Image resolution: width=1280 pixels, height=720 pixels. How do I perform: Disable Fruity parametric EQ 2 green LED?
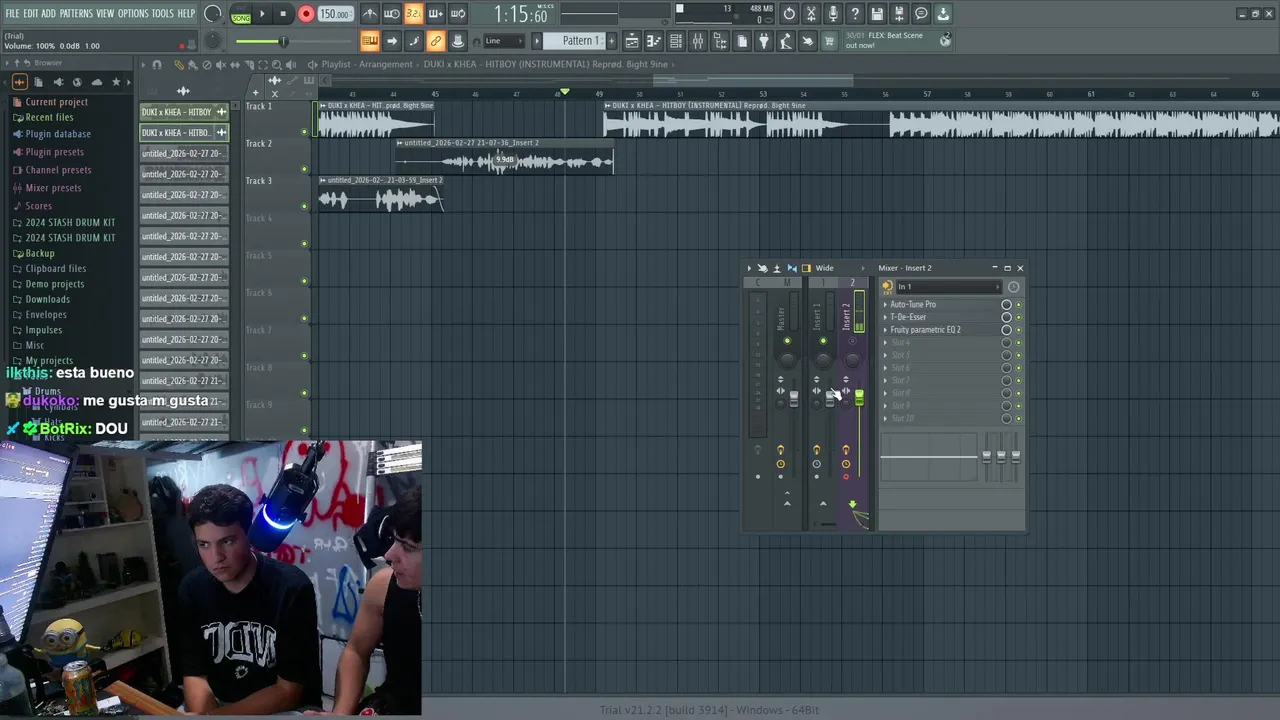click(x=1019, y=330)
